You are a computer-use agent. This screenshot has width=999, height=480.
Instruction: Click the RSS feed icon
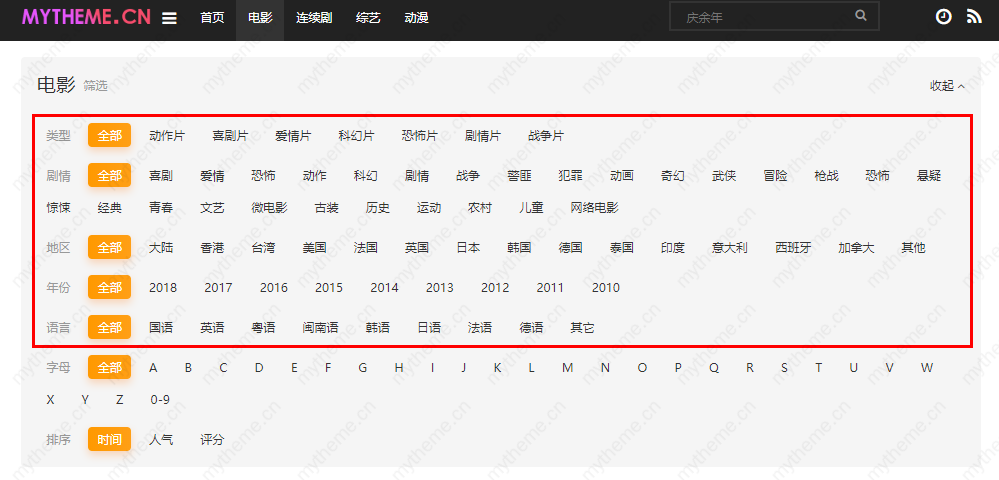[x=974, y=17]
